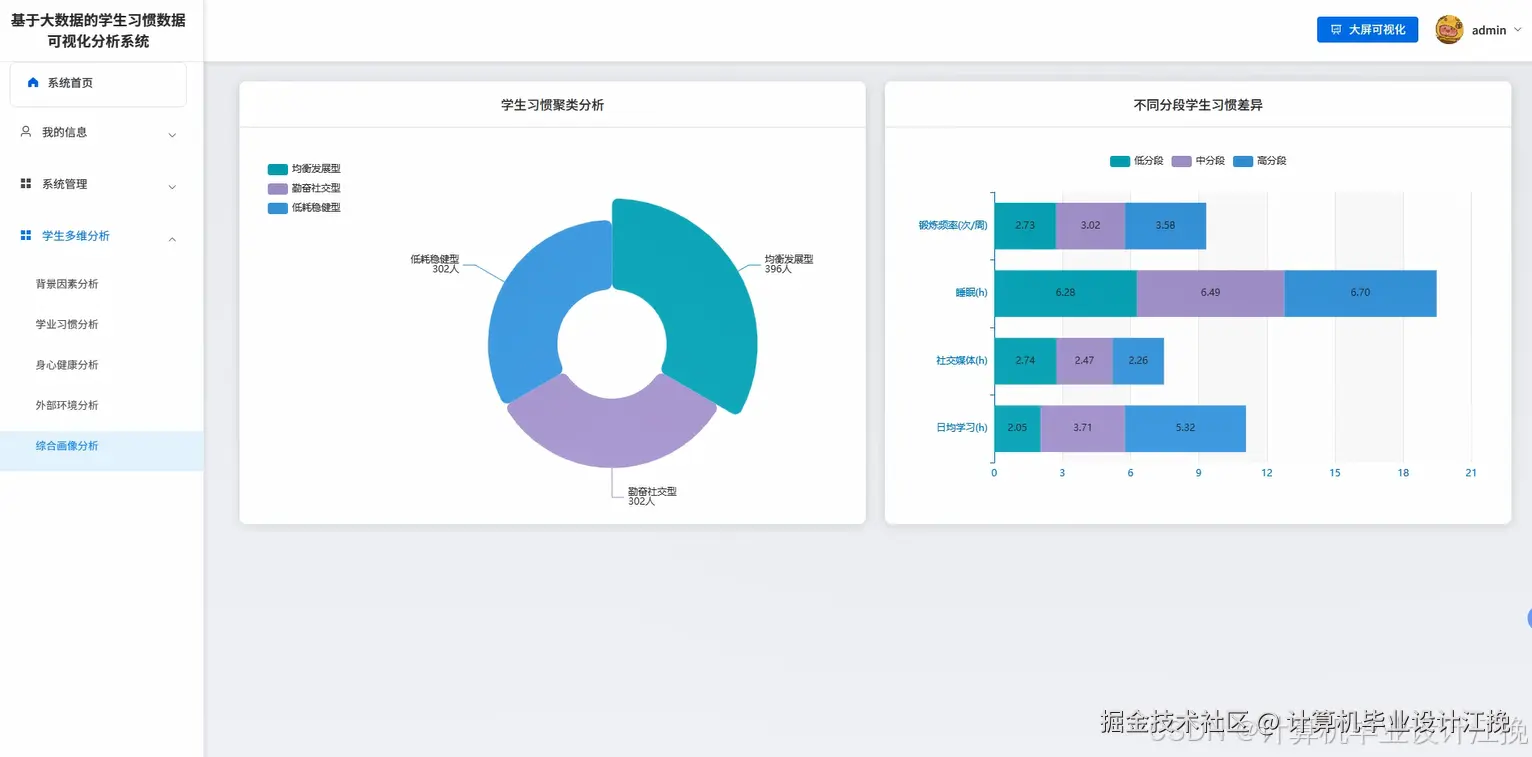The height and width of the screenshot is (757, 1532).
Task: Click the user icon beside 我的信息
Action: click(26, 131)
